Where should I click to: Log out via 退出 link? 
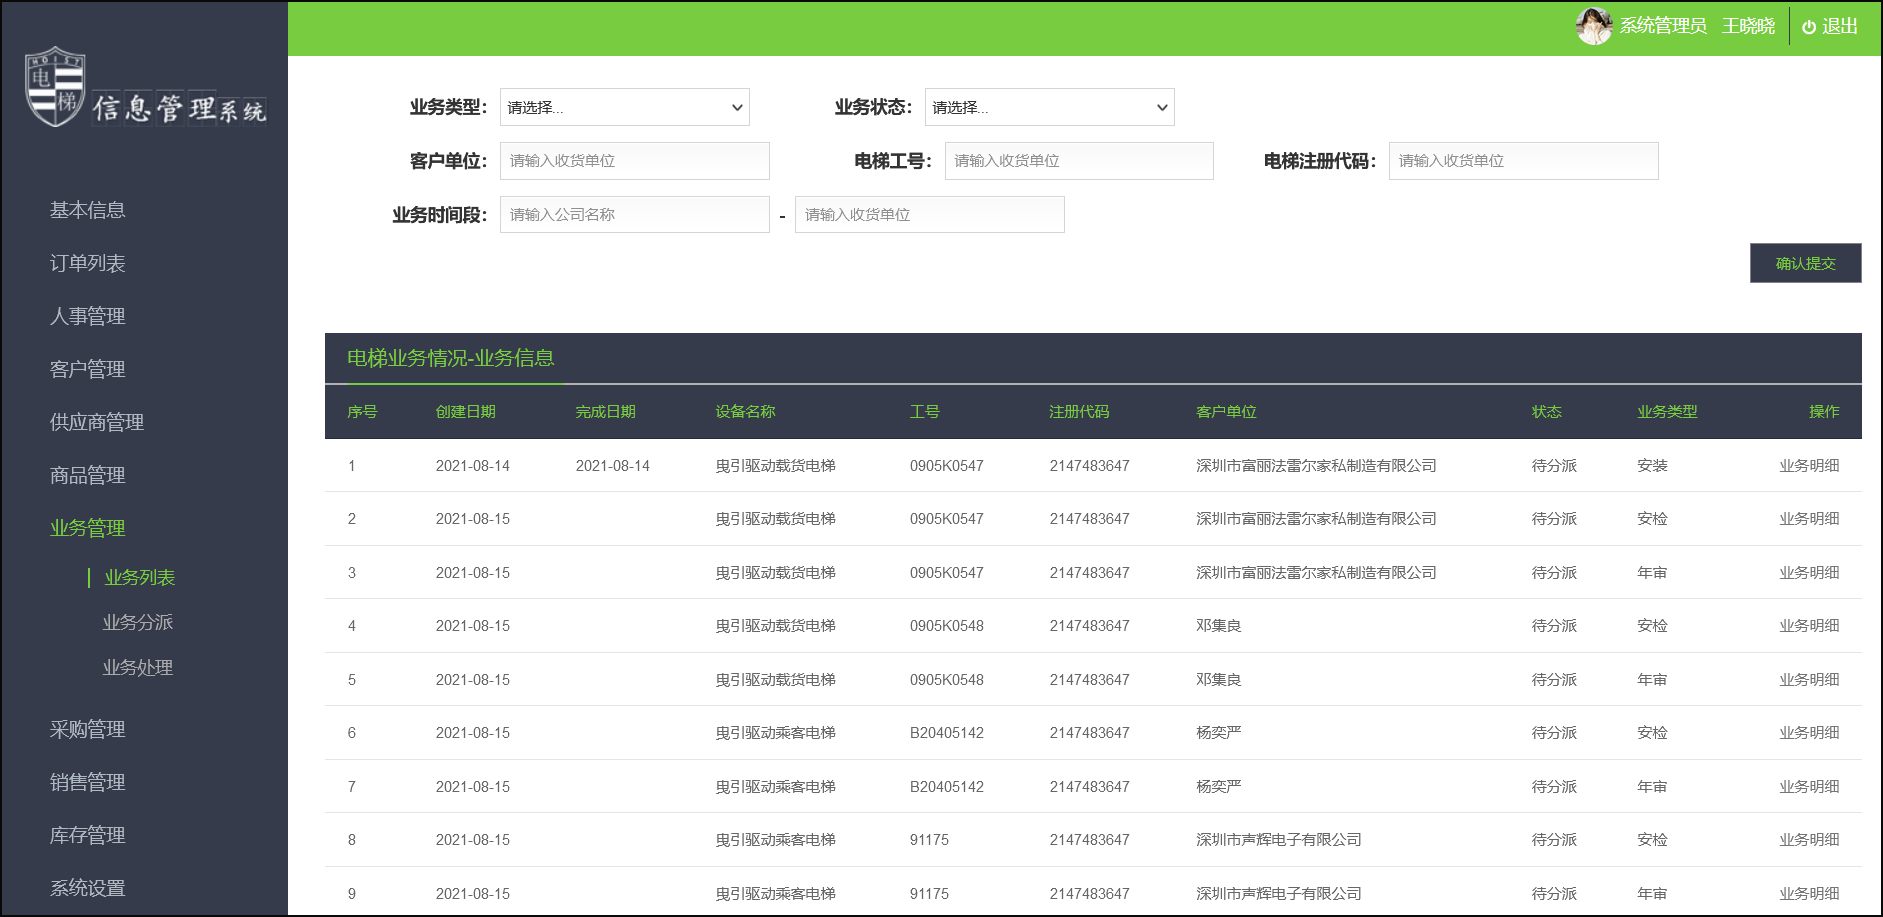click(x=1839, y=26)
